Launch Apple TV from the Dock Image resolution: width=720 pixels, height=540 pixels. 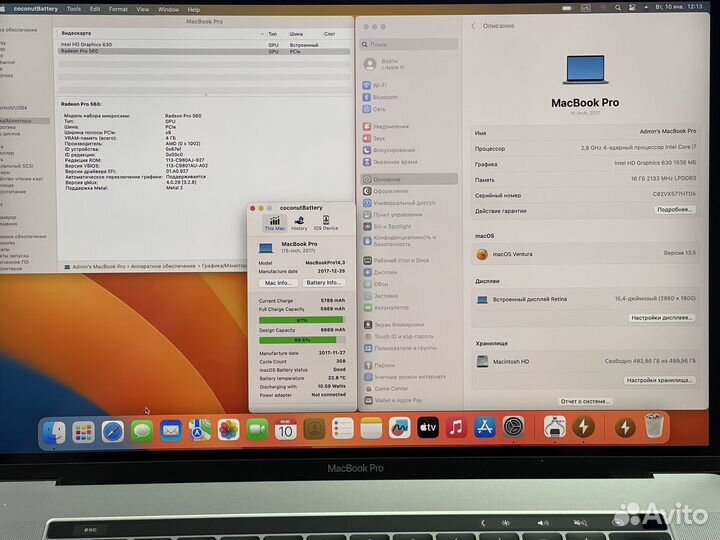pos(428,428)
